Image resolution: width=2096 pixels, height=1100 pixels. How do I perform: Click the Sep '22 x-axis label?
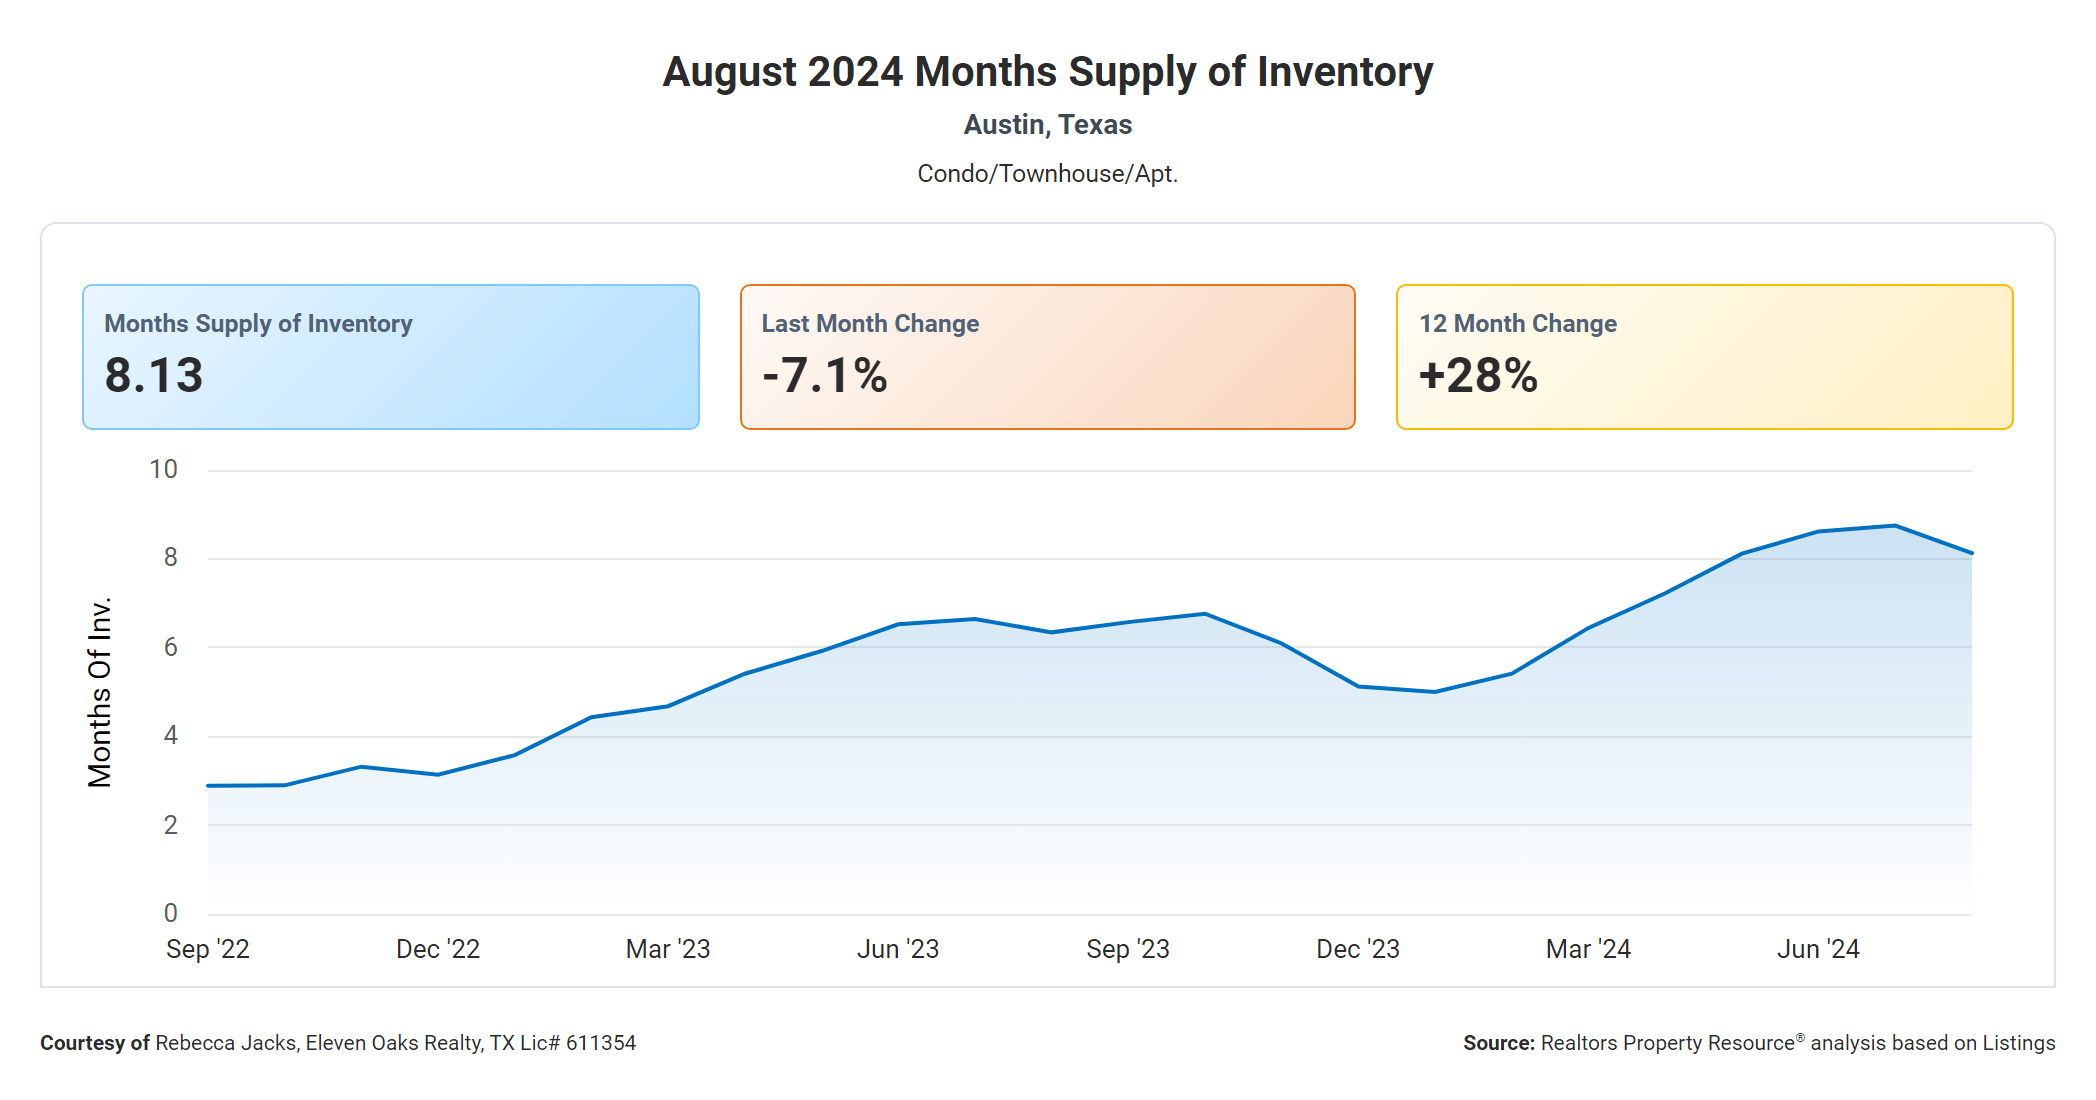[208, 949]
